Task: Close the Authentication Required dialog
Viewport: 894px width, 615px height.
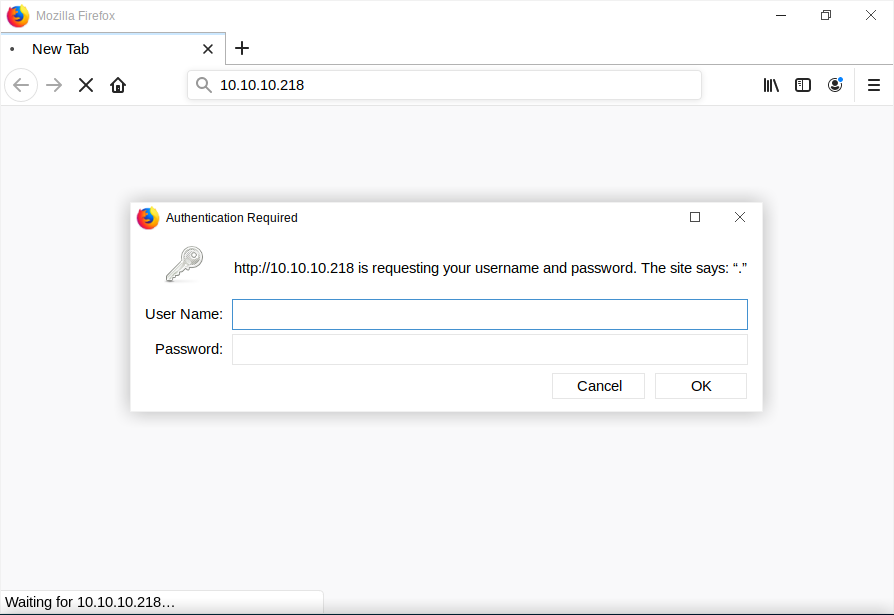Action: pos(739,217)
